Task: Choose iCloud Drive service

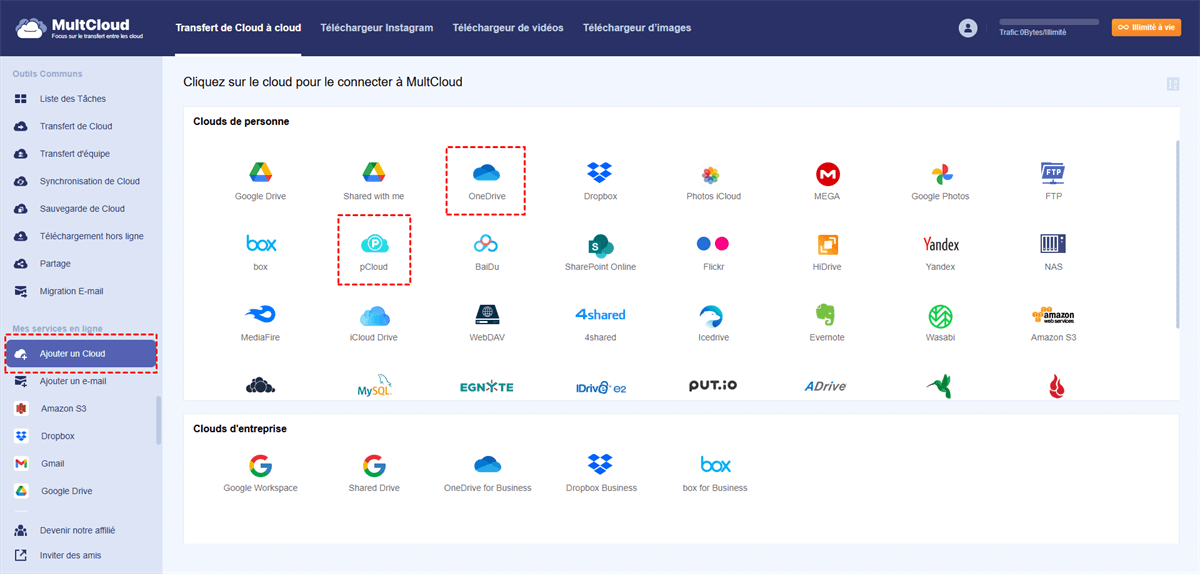Action: [x=374, y=323]
